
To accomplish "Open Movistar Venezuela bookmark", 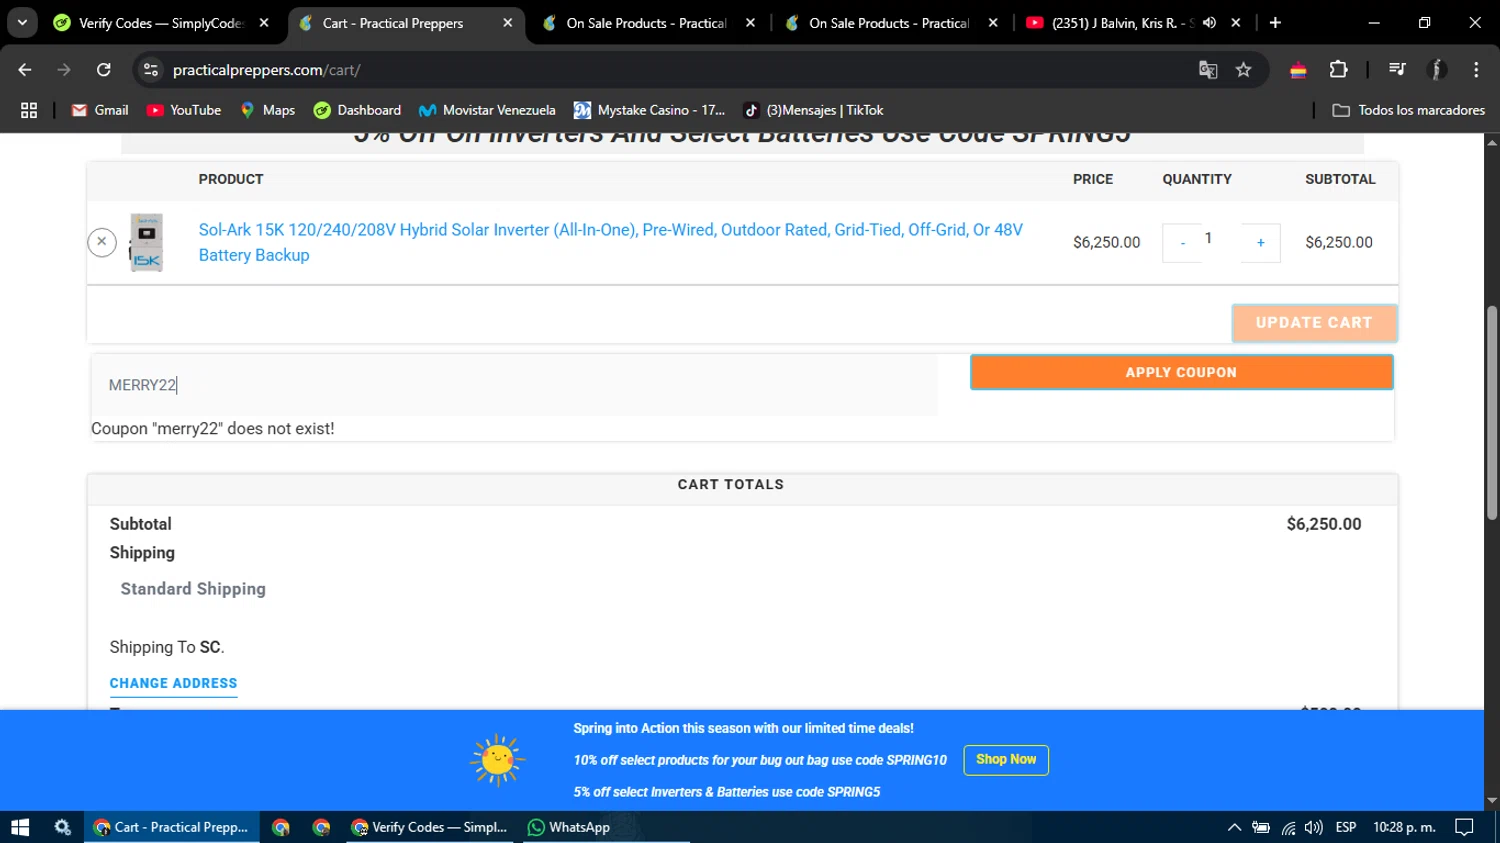I will (x=487, y=110).
